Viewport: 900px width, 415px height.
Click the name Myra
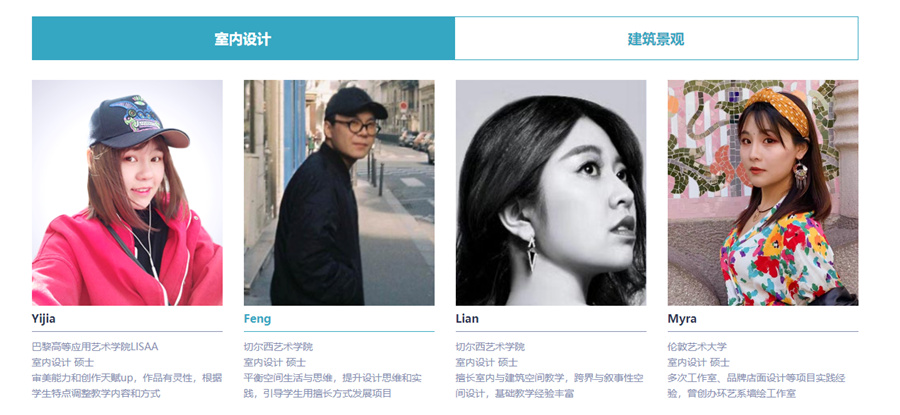[682, 319]
